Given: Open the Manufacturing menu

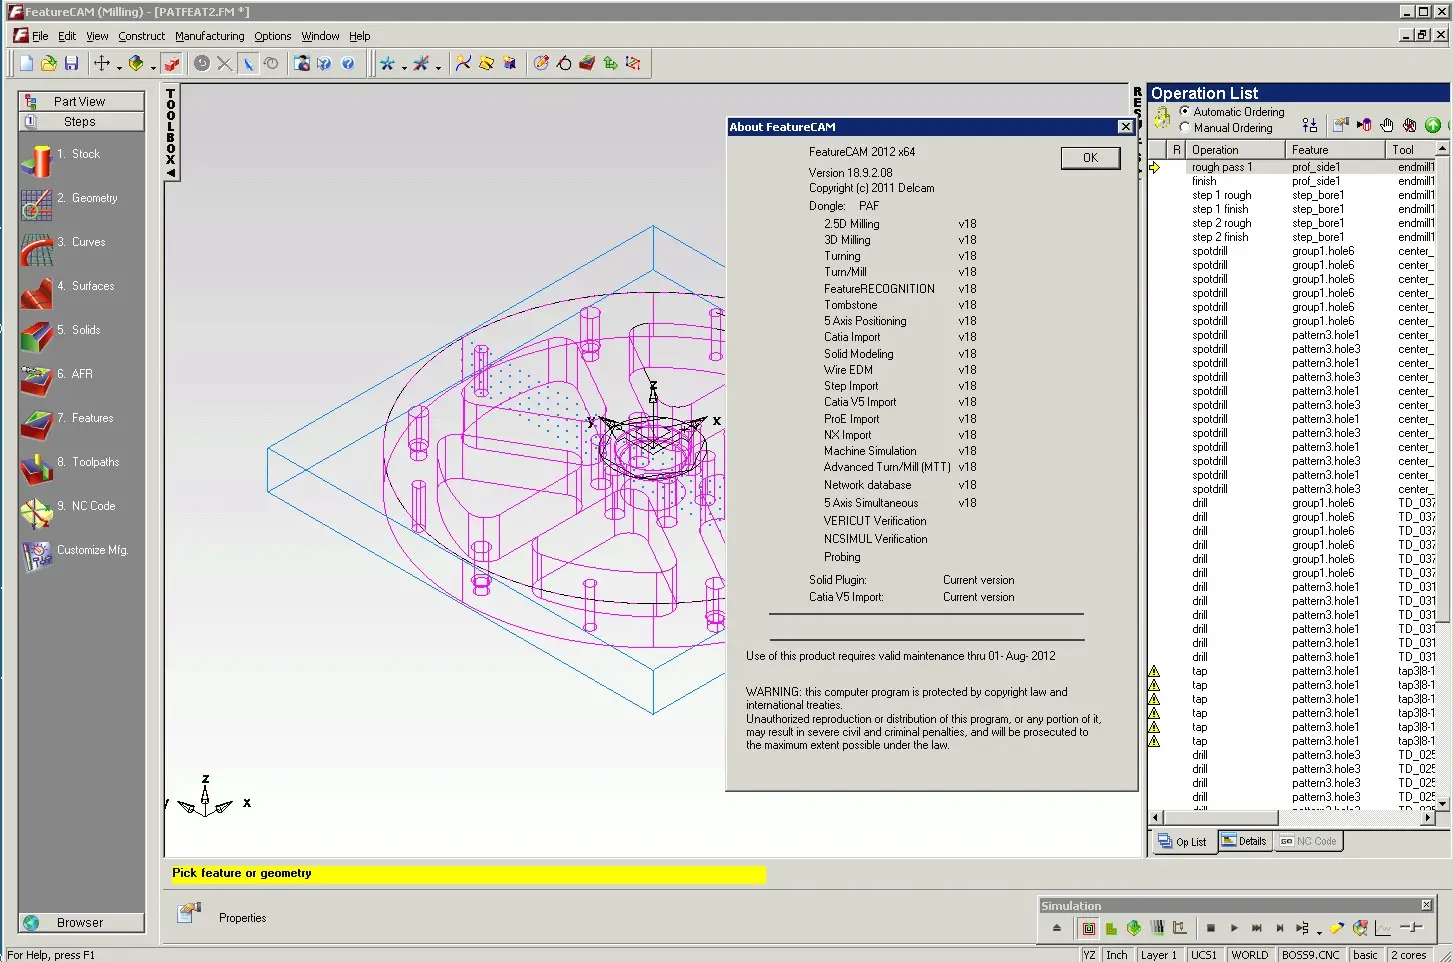Looking at the screenshot, I should 209,36.
